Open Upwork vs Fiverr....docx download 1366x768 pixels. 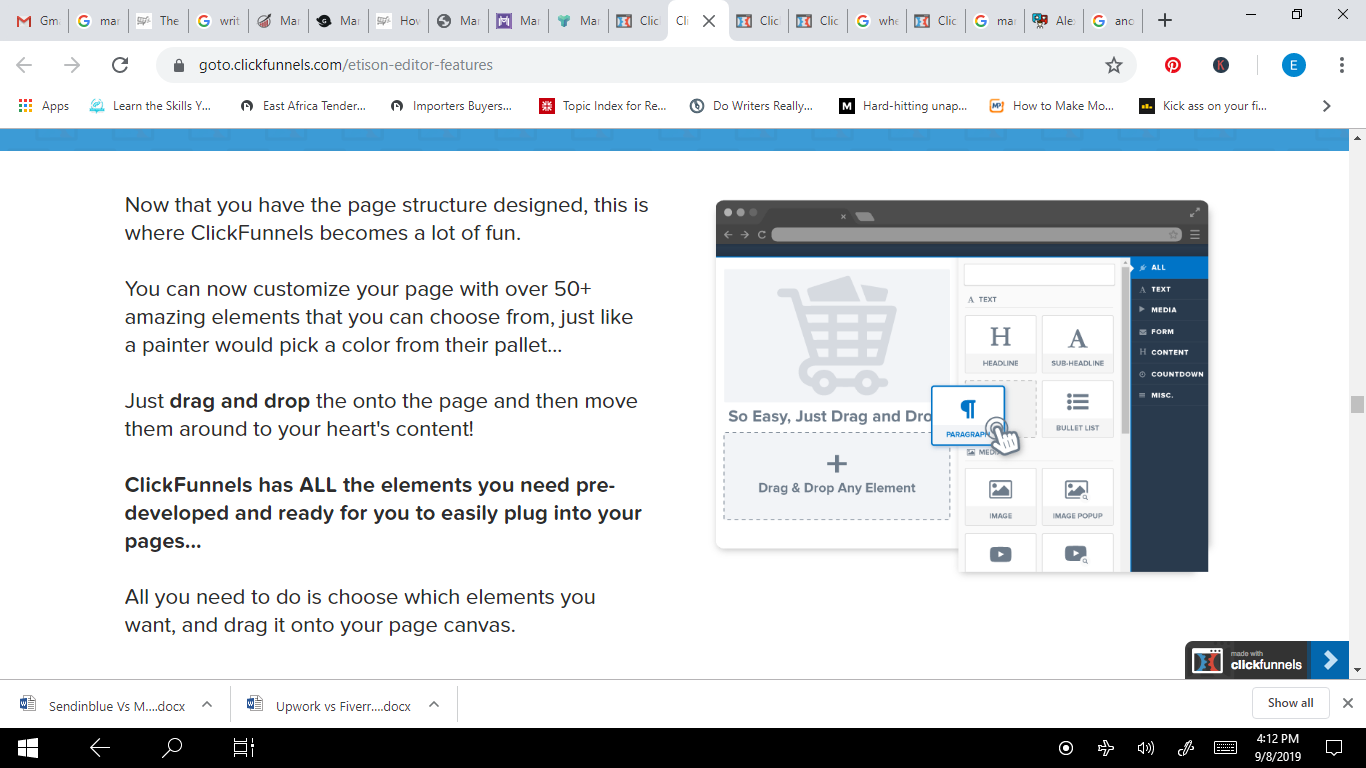330,705
